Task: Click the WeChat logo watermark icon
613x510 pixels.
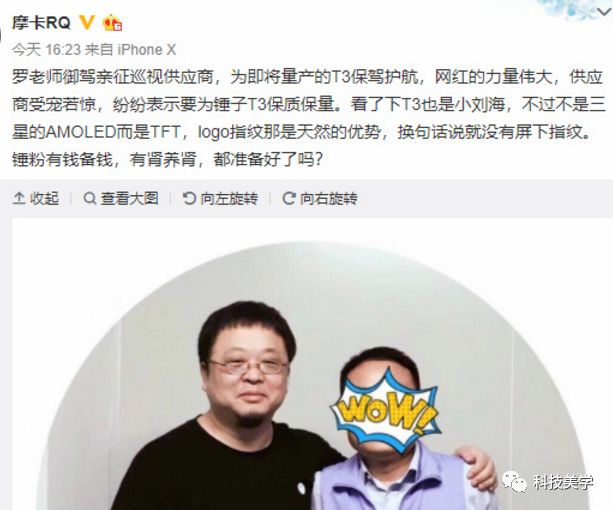Action: point(515,481)
